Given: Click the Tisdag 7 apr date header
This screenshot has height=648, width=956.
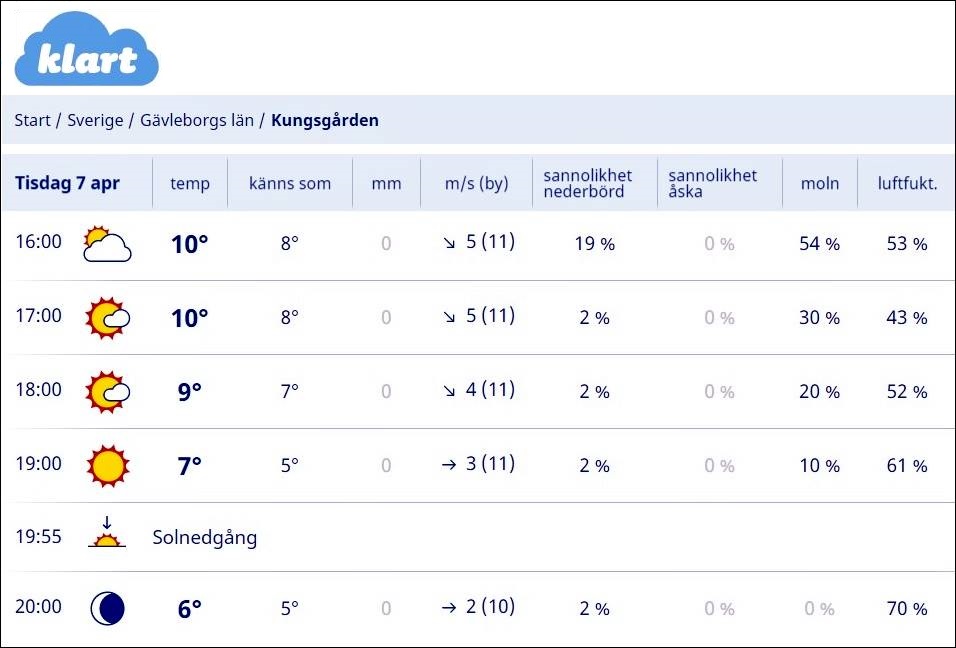Looking at the screenshot, I should pos(67,183).
